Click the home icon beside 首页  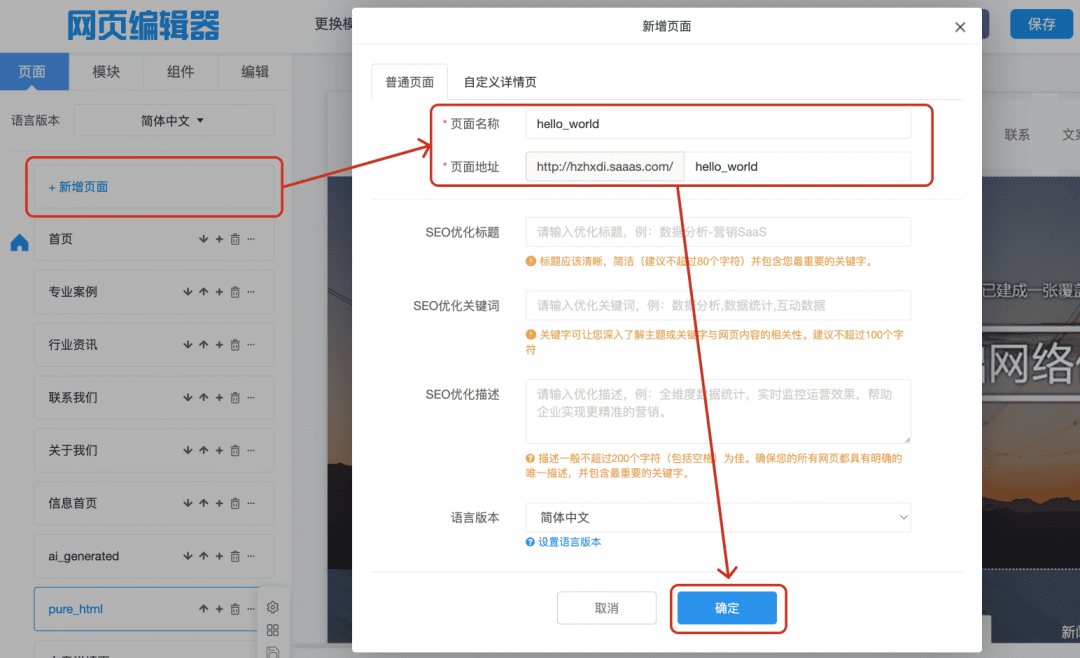(19, 243)
